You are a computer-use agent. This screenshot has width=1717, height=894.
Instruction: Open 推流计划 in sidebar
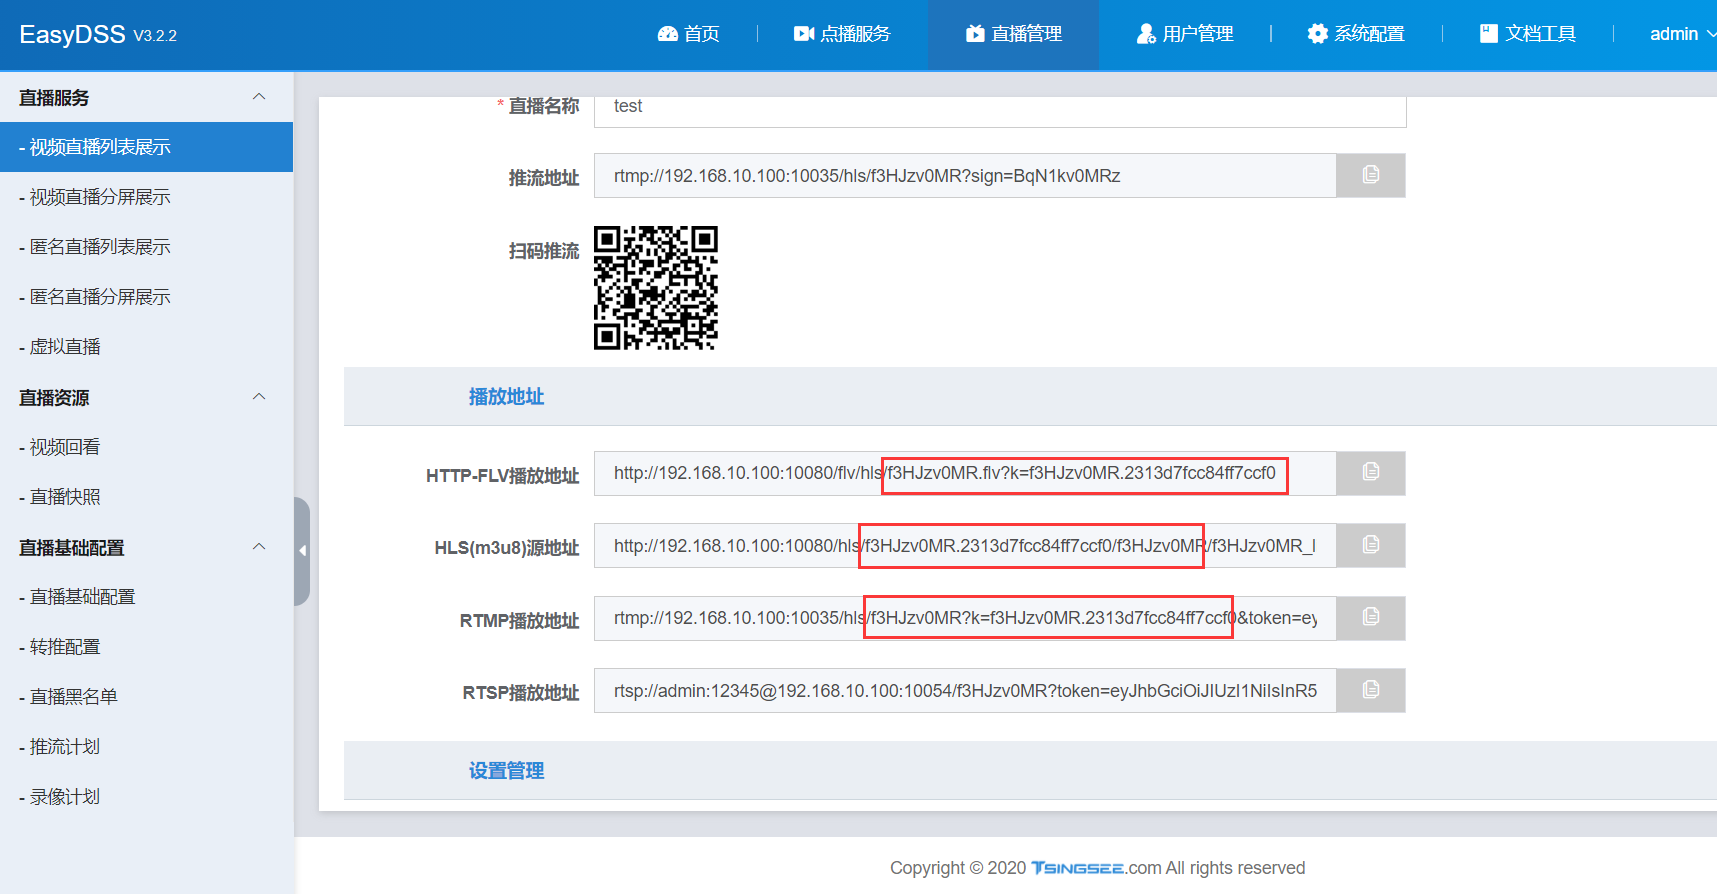pyautogui.click(x=146, y=747)
